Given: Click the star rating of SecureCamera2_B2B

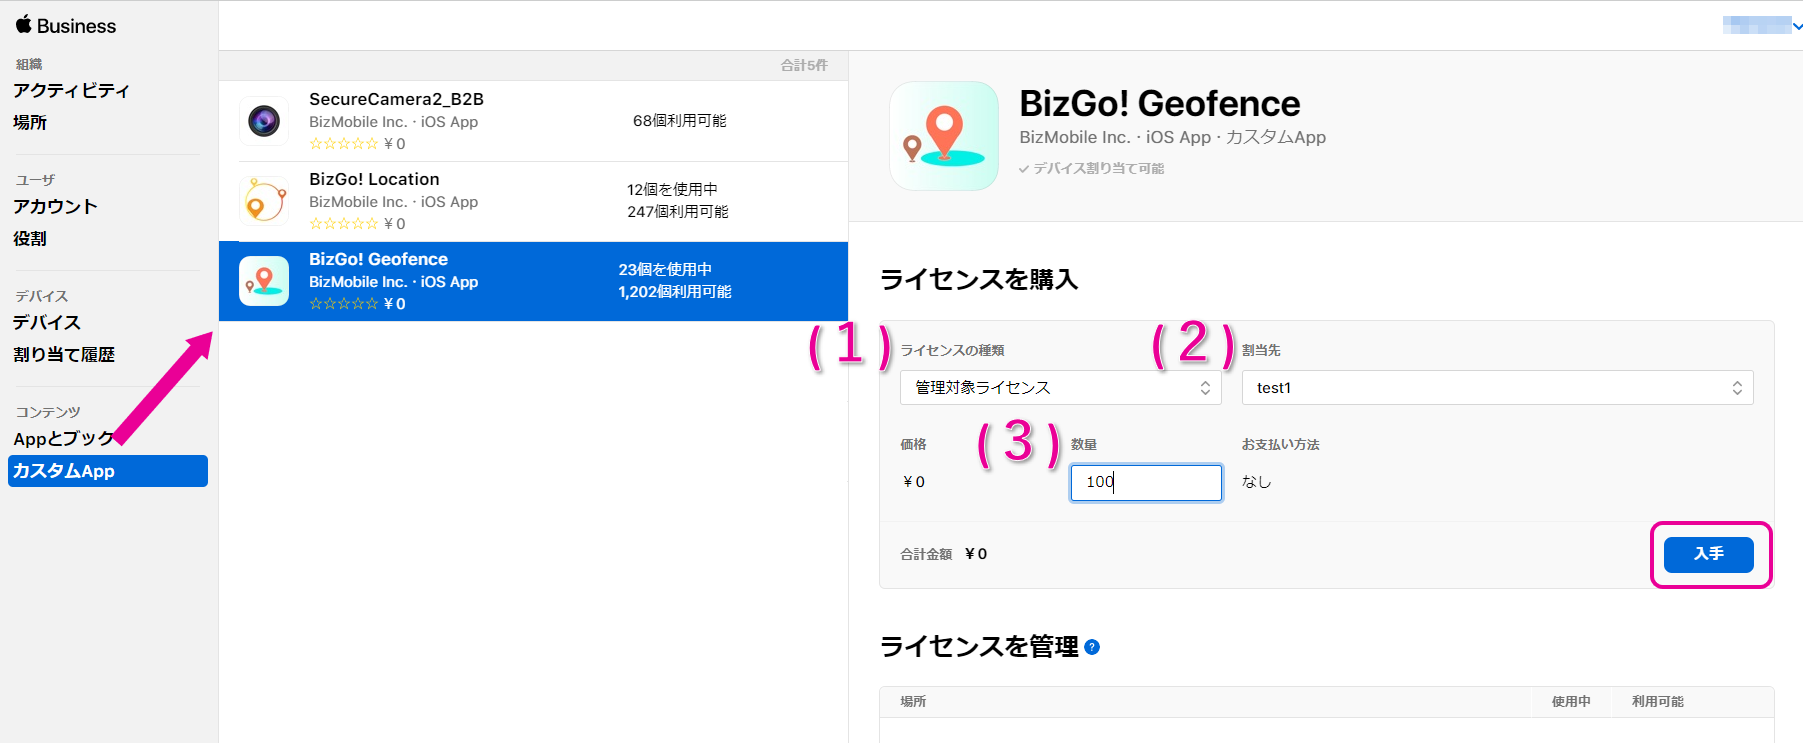Looking at the screenshot, I should 343,144.
